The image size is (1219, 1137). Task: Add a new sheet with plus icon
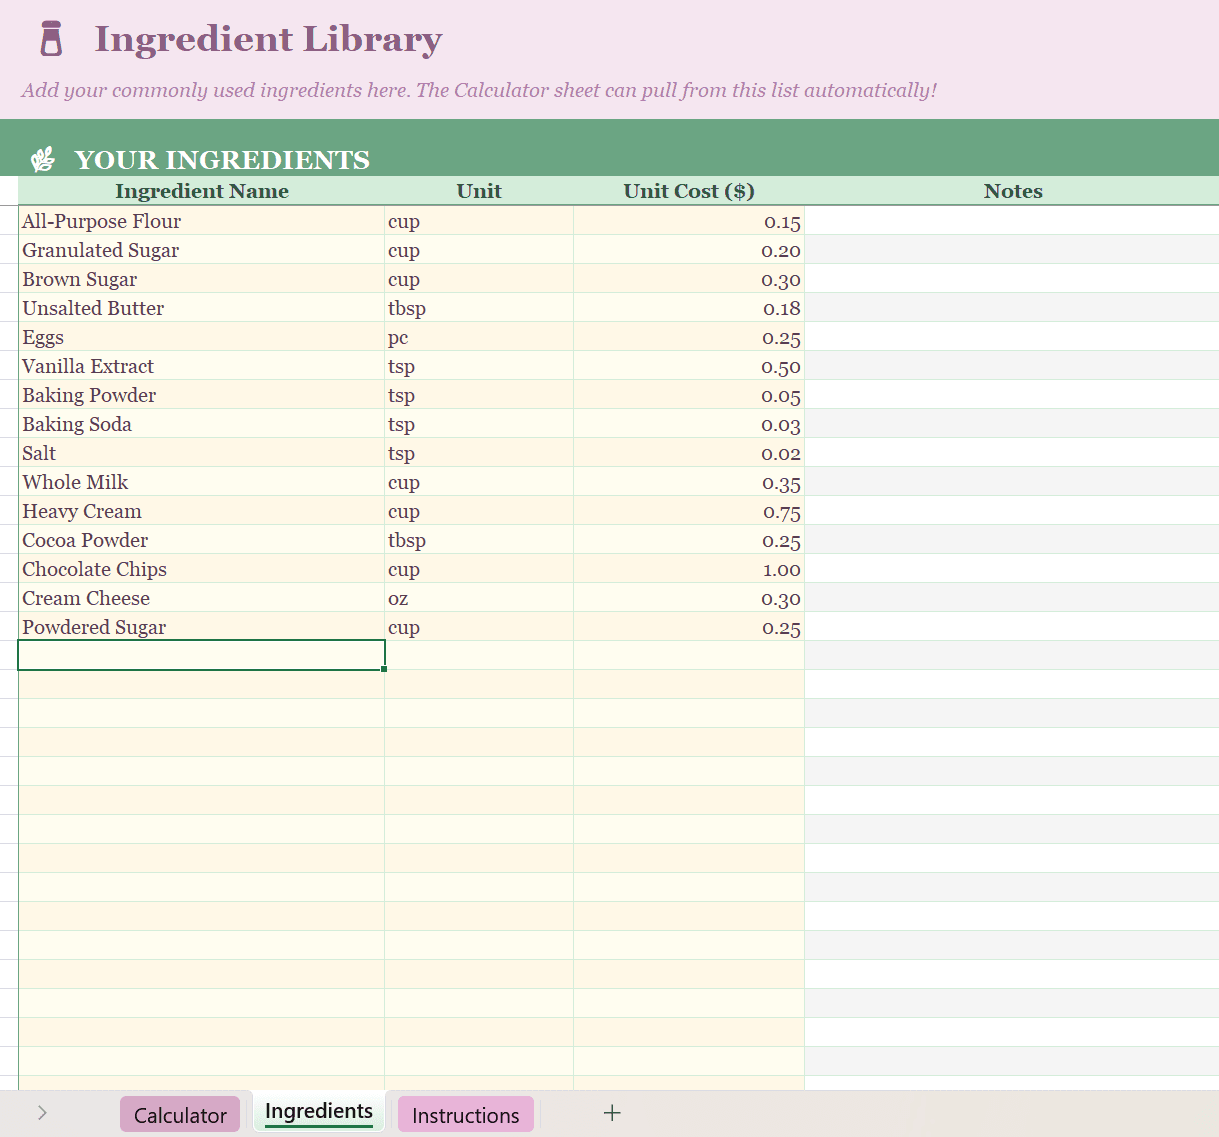click(x=612, y=1113)
